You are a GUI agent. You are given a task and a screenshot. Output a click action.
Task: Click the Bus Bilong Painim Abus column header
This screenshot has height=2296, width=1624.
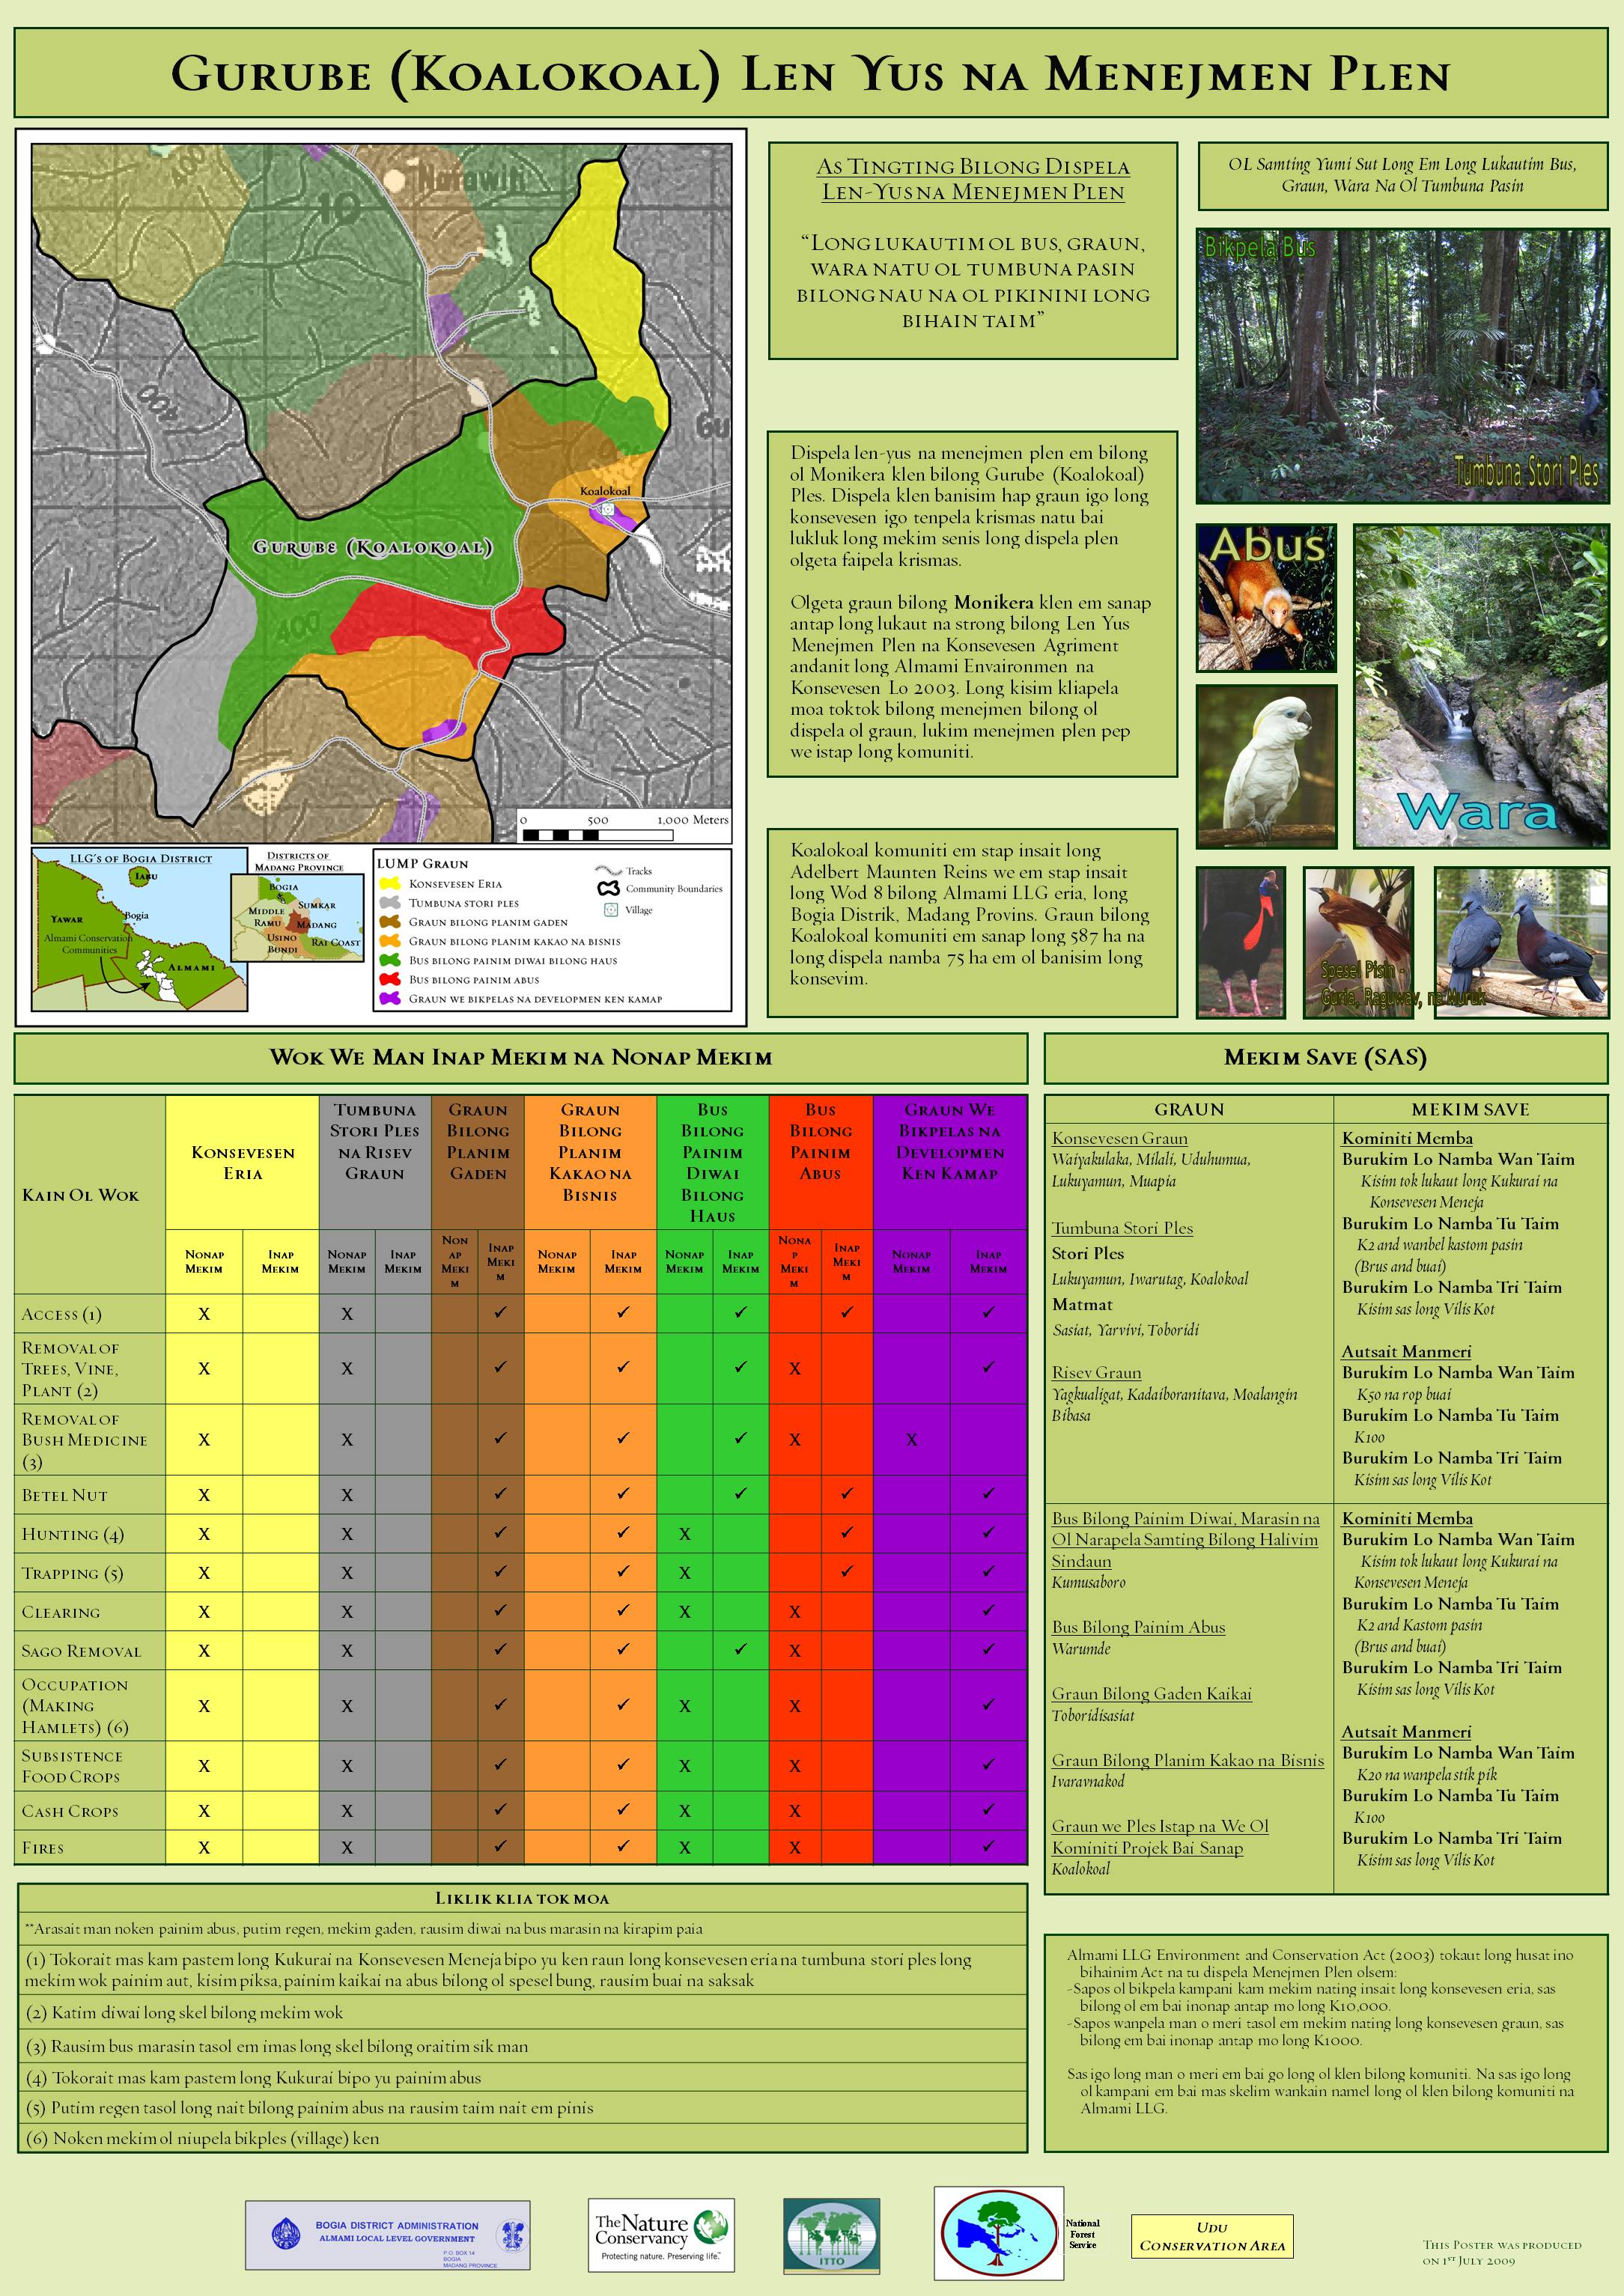tap(820, 1163)
